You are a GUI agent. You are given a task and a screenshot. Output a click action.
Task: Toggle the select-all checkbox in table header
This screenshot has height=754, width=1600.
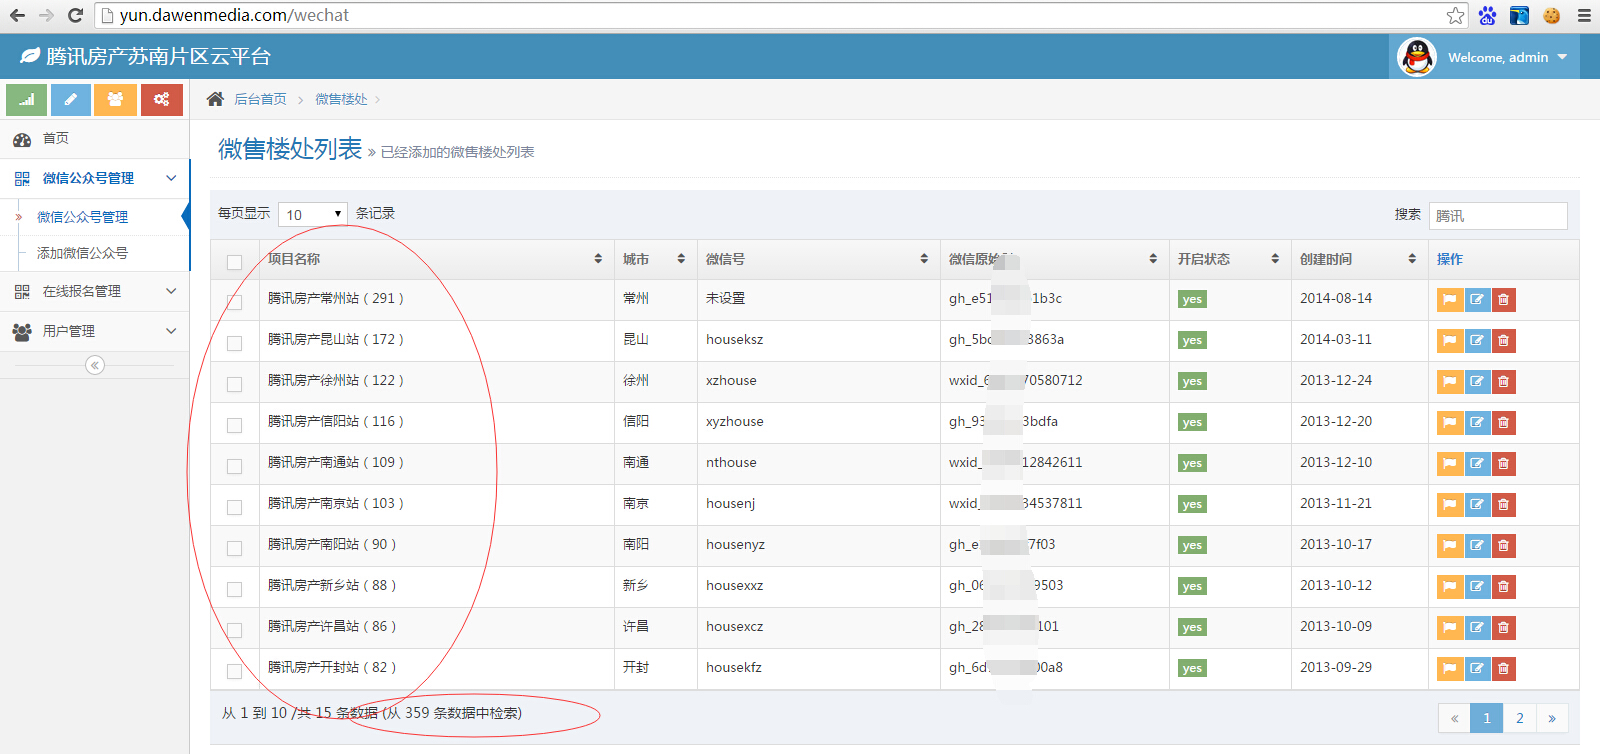click(x=234, y=262)
